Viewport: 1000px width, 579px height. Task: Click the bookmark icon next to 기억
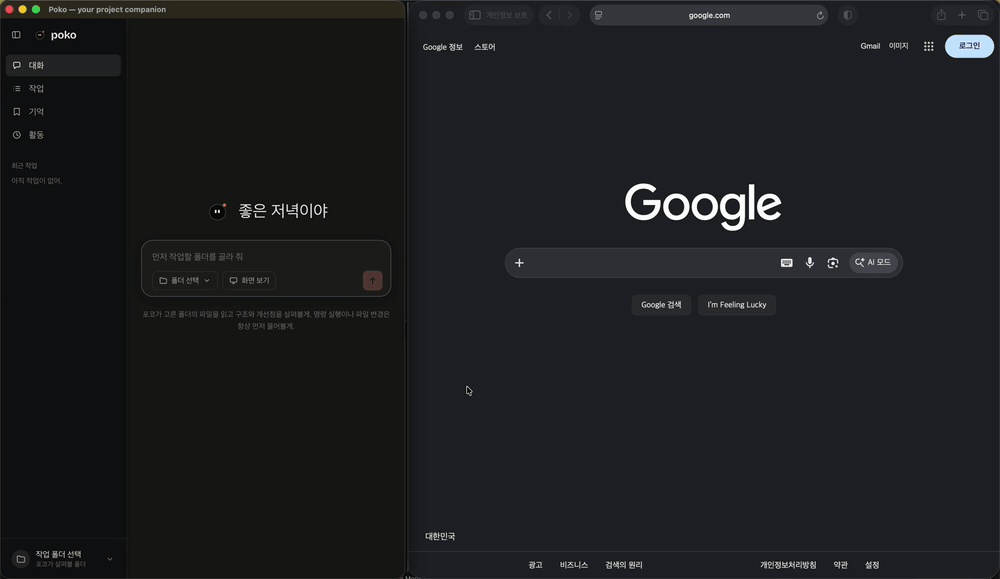[17, 112]
